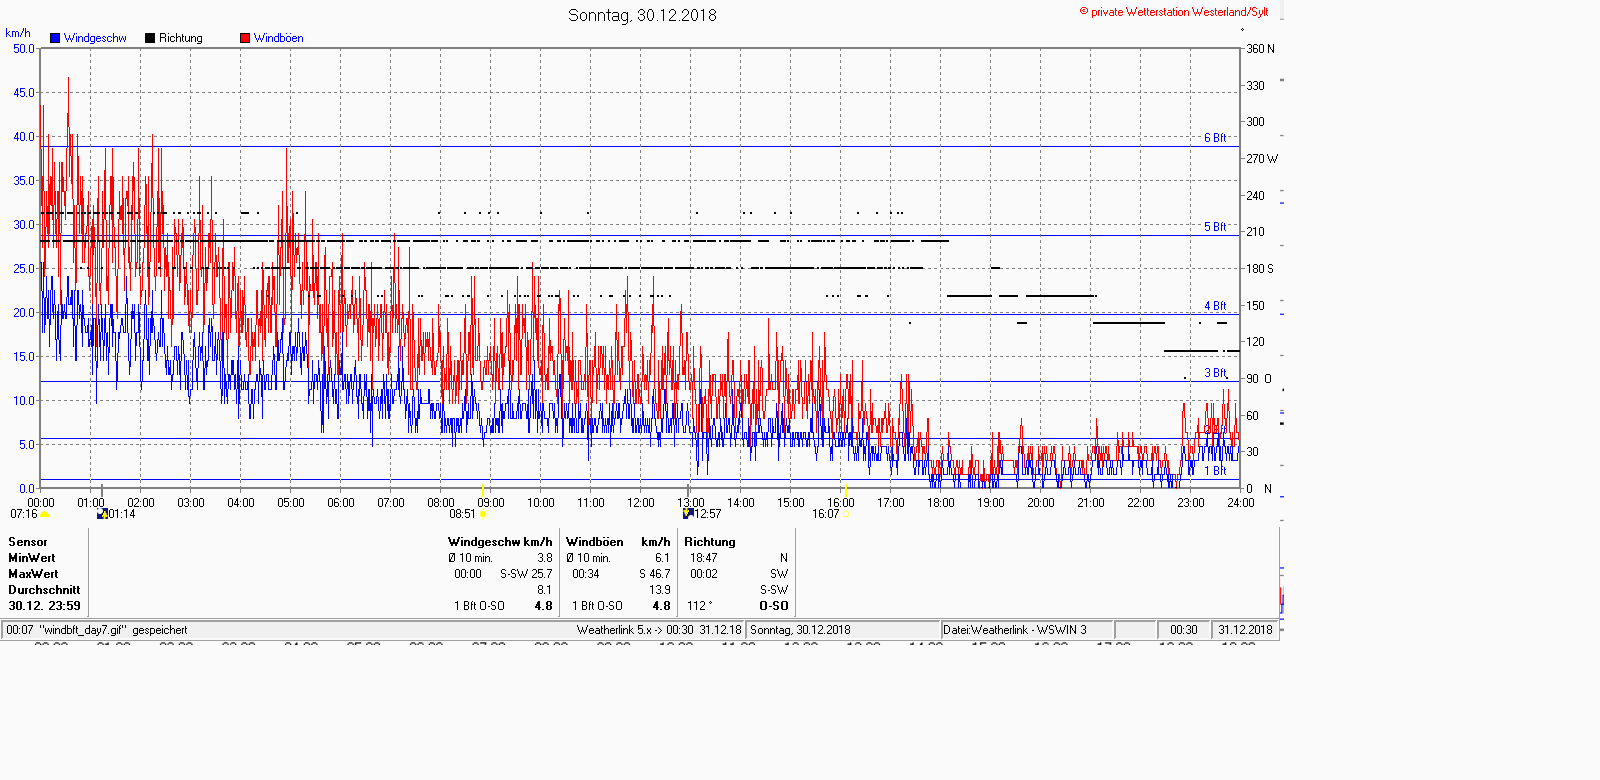Click the sun icon beside 08:51

(483, 514)
